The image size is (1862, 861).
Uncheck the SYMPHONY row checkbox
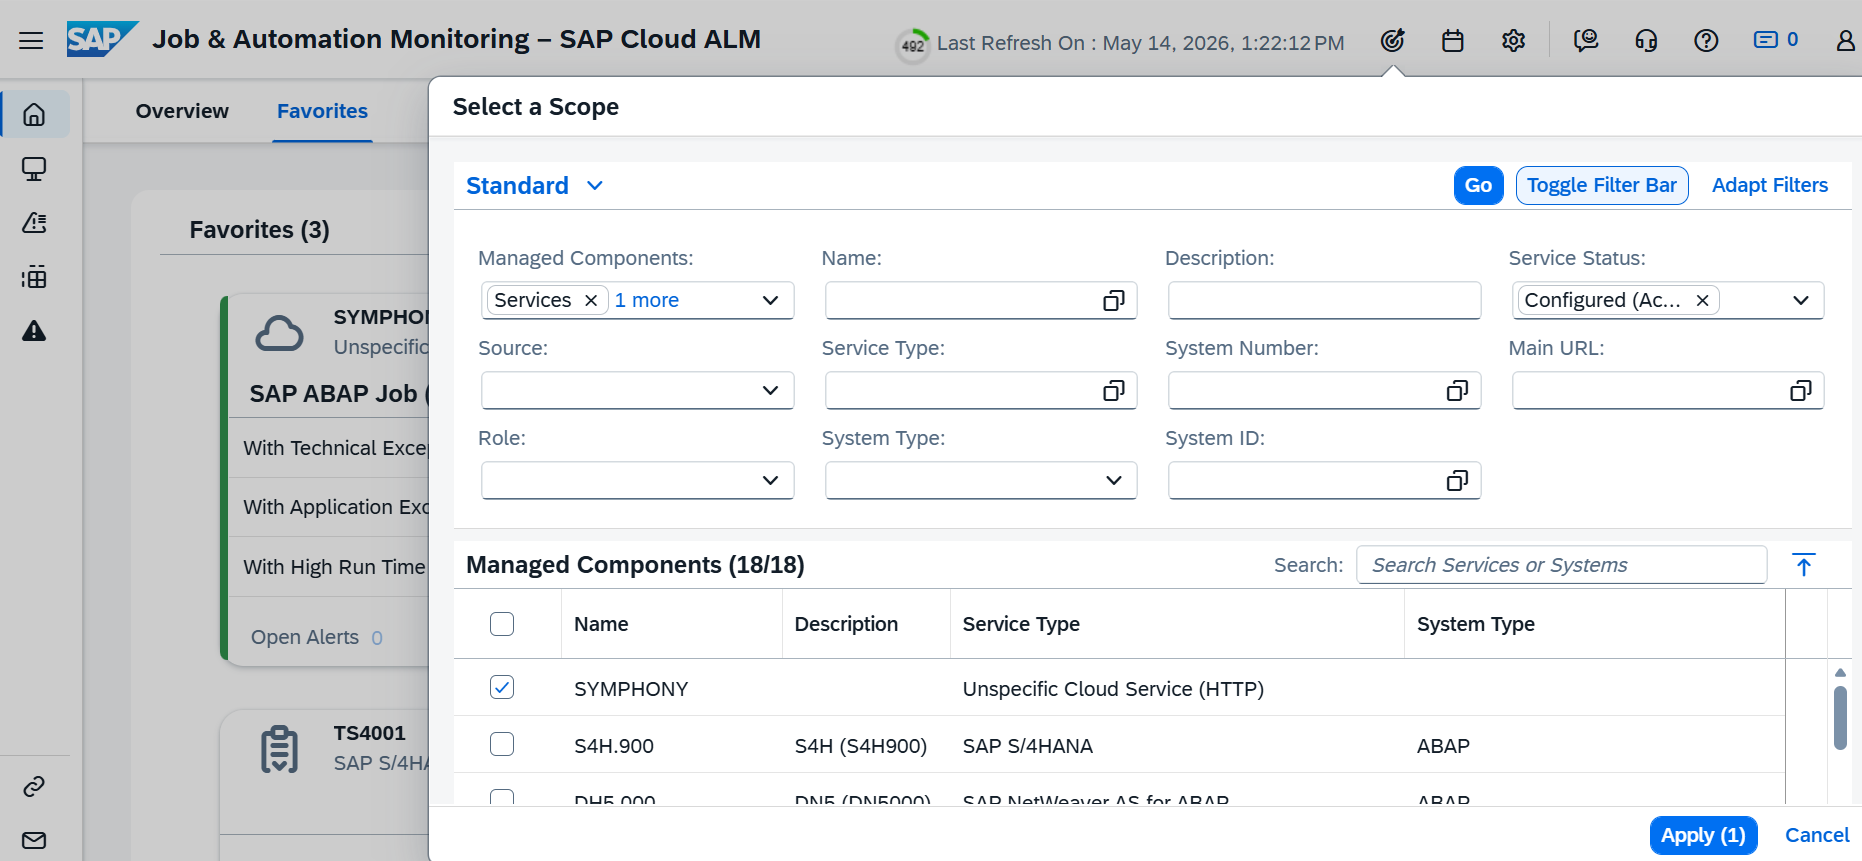click(502, 687)
